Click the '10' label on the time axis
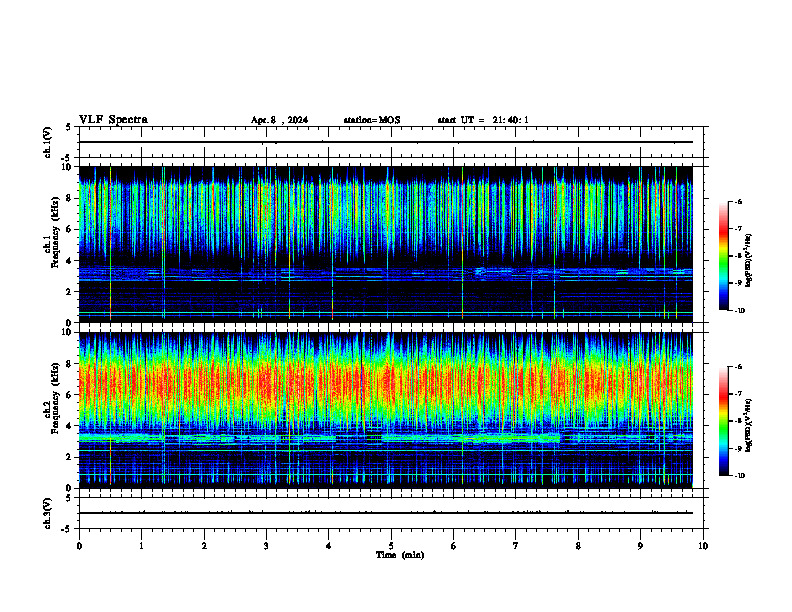 tap(703, 546)
